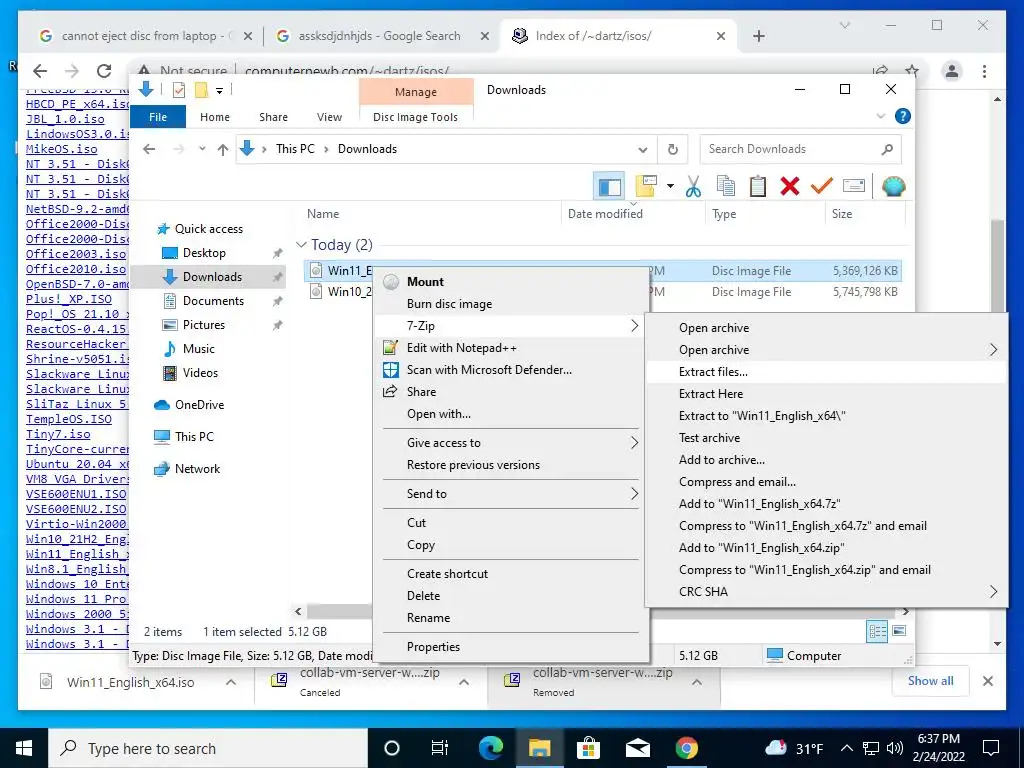The image size is (1024, 768).
Task: Select This PC in the navigation pane
Action: point(194,437)
